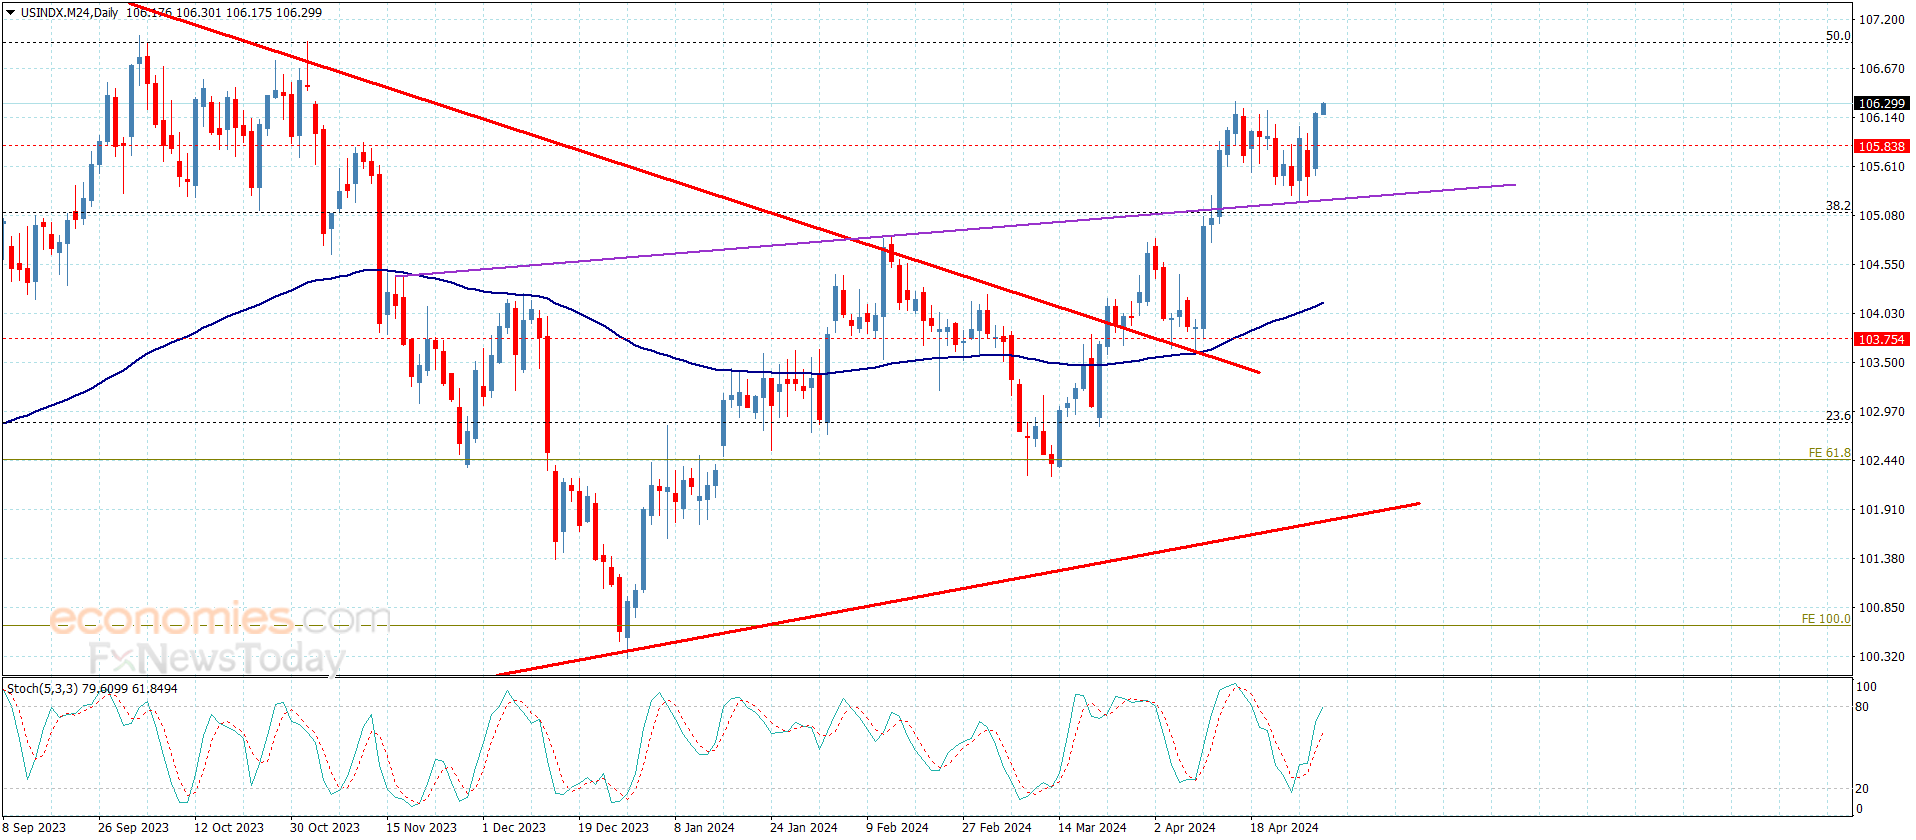Click the 106.670 price axis label
Viewport: 1916px width, 840px height.
coord(1881,68)
